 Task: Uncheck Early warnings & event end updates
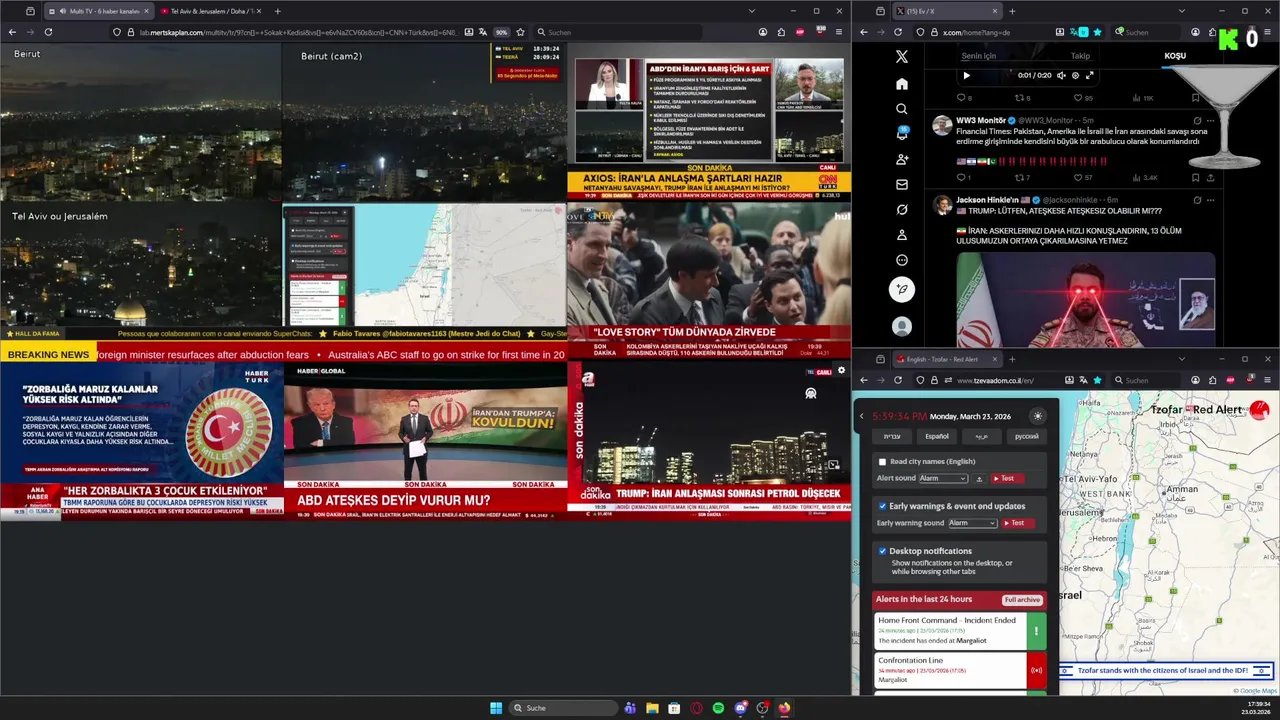pos(882,506)
